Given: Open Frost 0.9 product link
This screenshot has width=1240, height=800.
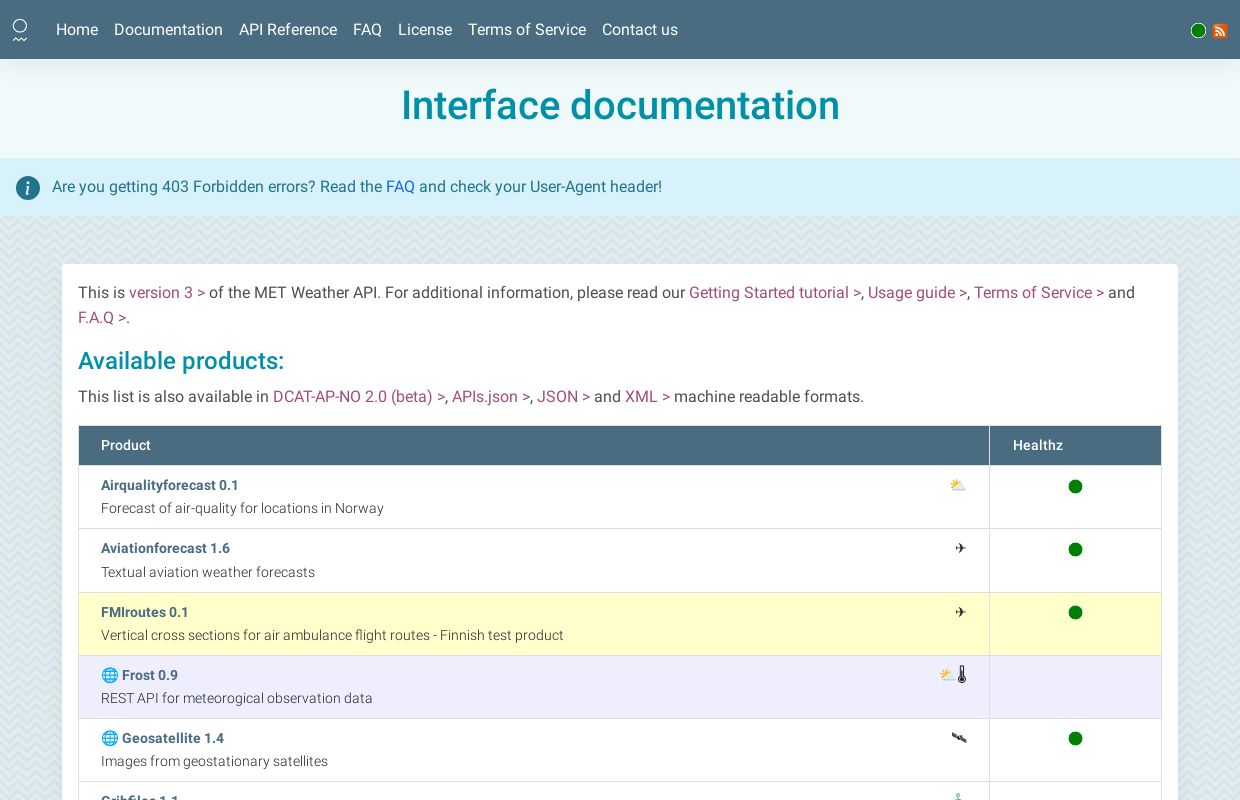Looking at the screenshot, I should [150, 676].
